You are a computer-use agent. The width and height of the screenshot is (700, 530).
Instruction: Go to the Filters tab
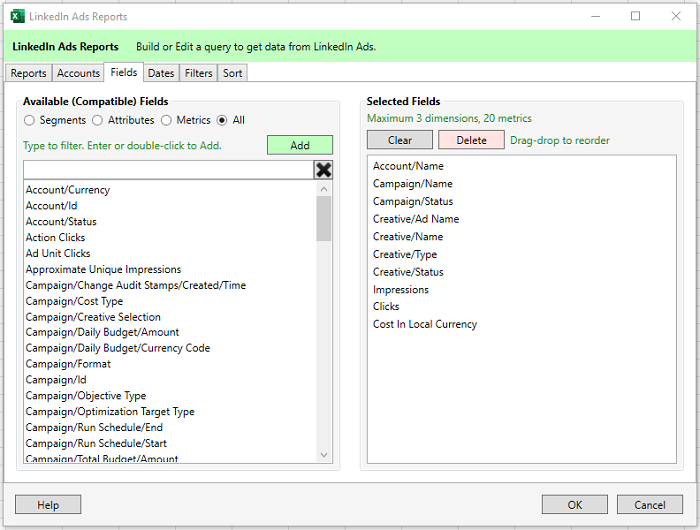198,73
